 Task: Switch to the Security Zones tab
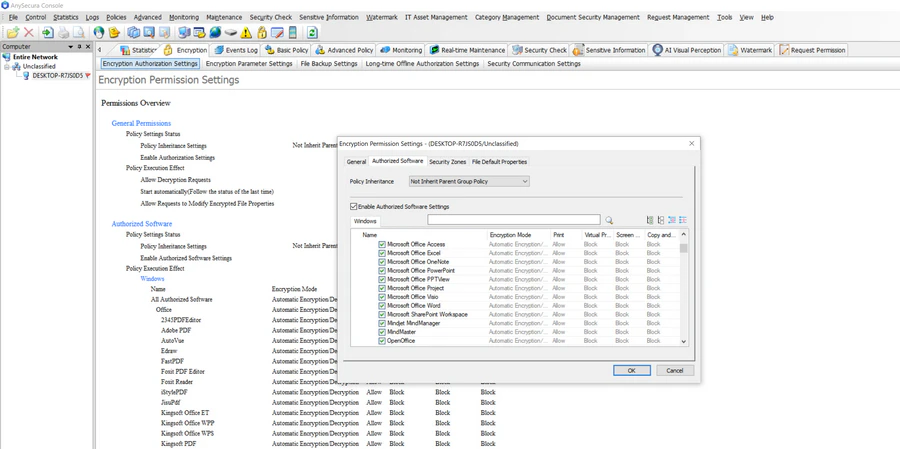(448, 162)
